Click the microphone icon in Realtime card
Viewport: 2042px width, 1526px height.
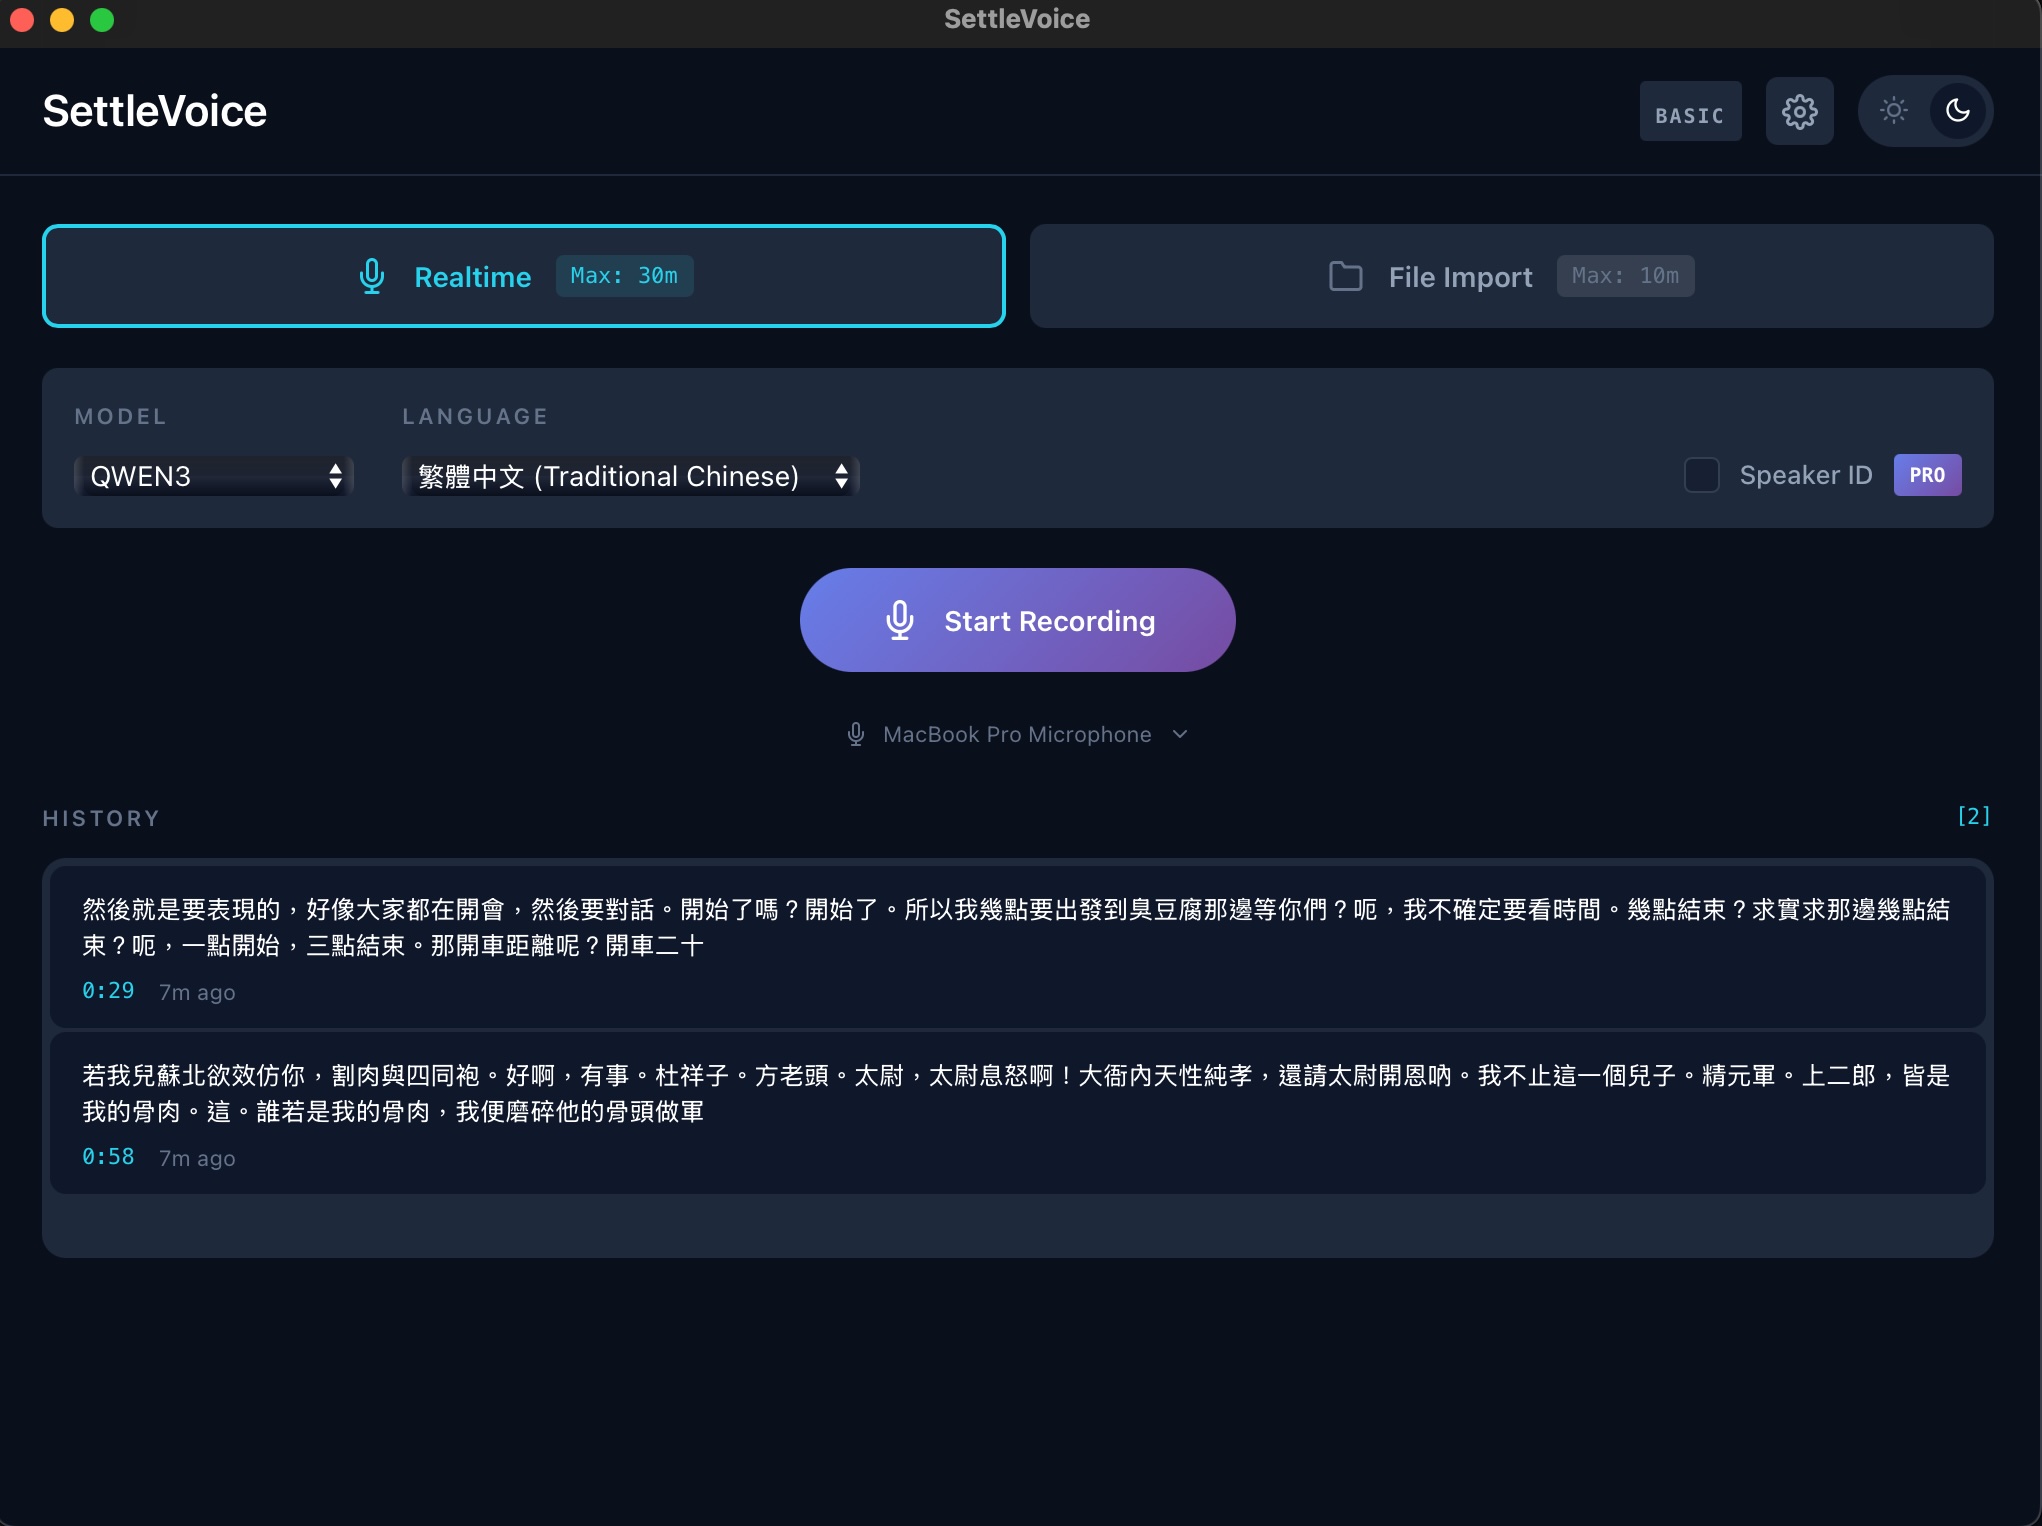click(371, 276)
